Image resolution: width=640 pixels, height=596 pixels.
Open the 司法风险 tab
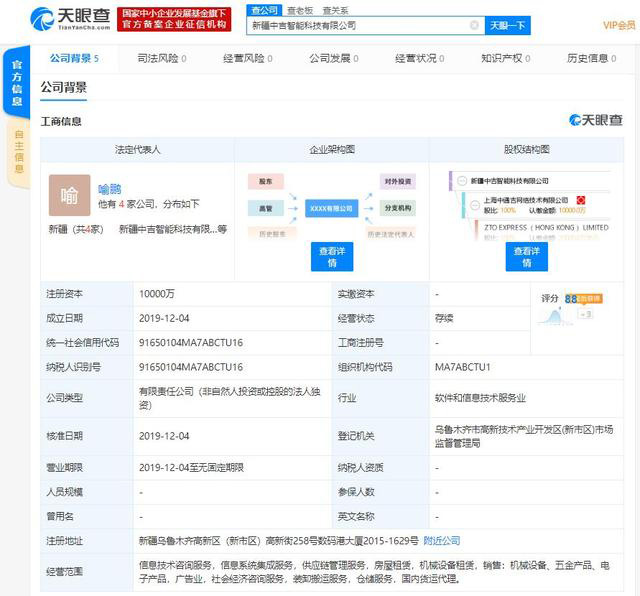(x=162, y=58)
